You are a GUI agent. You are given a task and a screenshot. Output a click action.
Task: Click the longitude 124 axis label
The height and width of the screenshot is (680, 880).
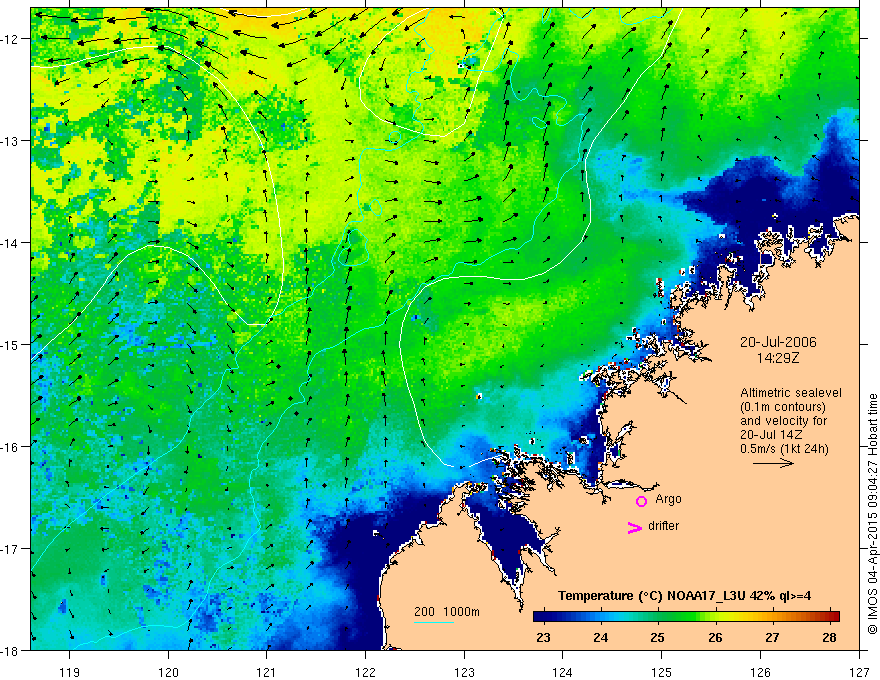[563, 672]
